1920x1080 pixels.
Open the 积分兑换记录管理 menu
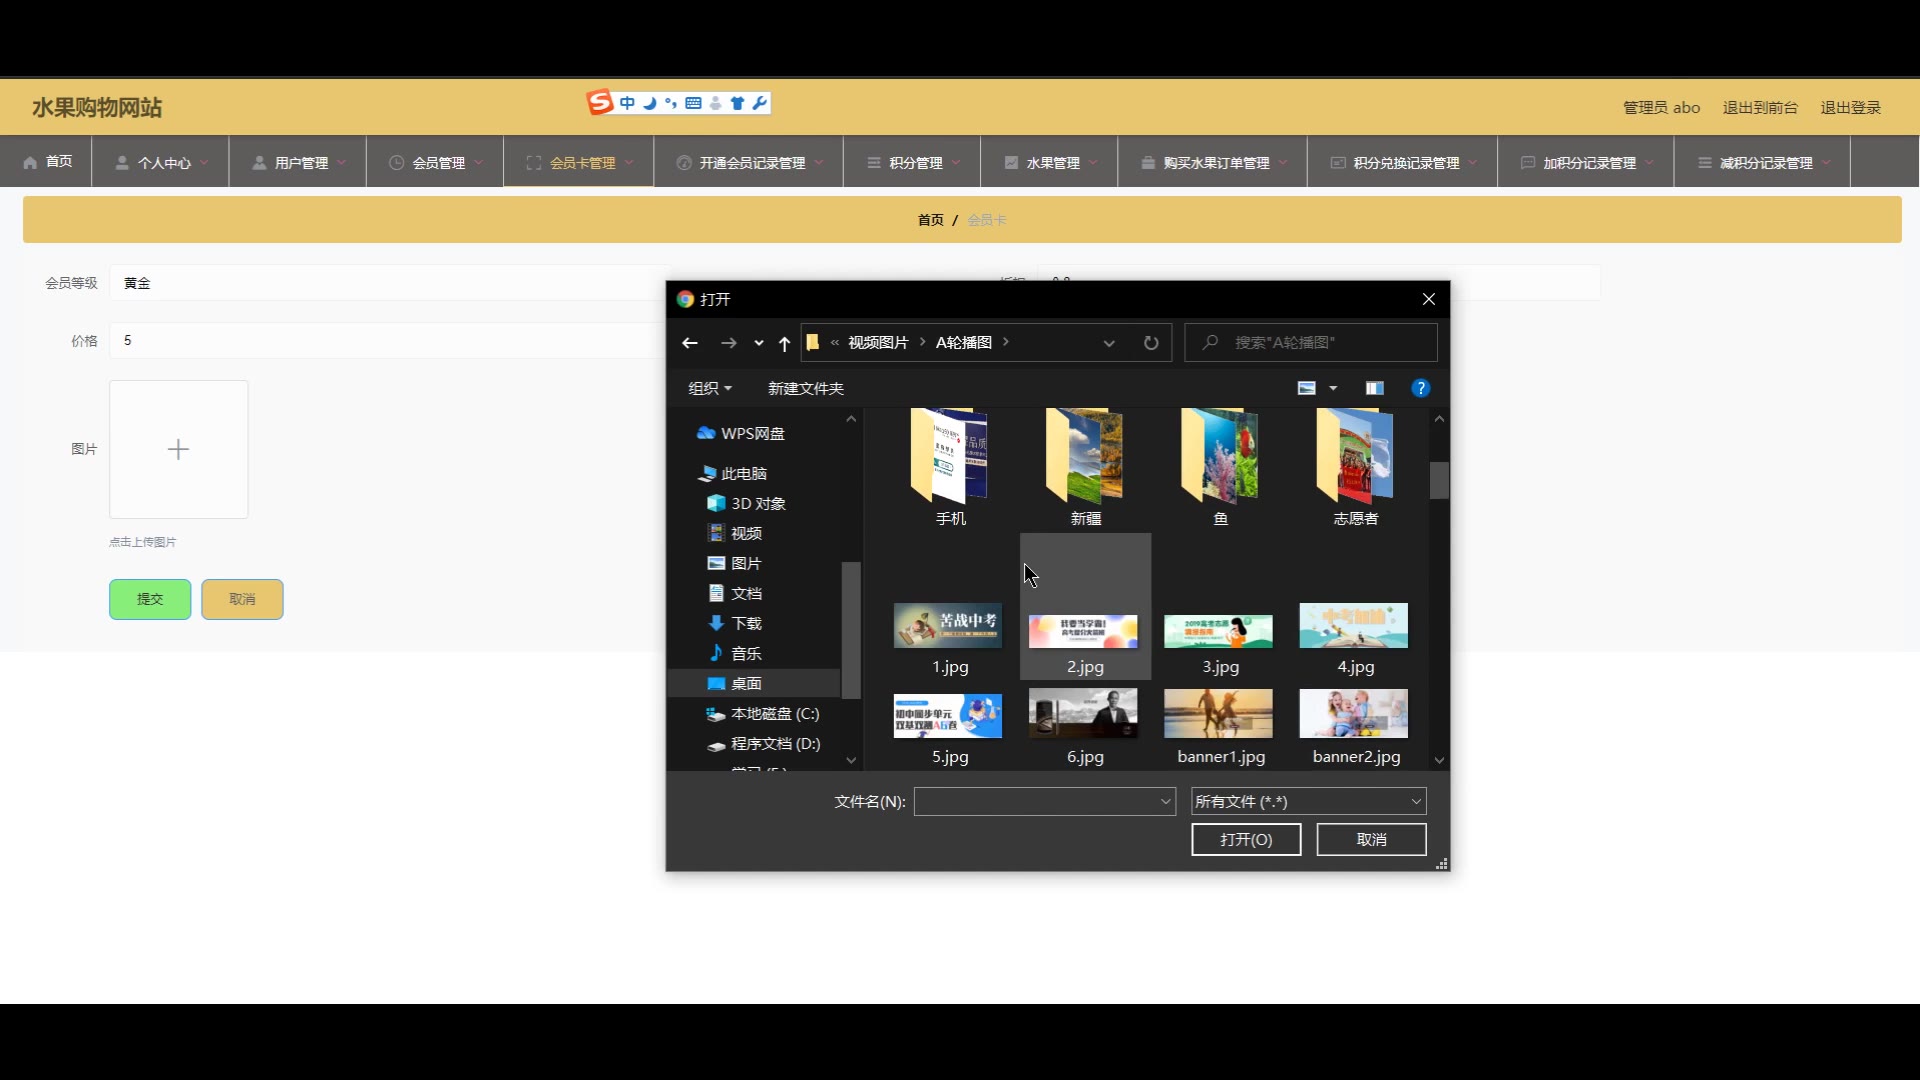pyautogui.click(x=1403, y=162)
